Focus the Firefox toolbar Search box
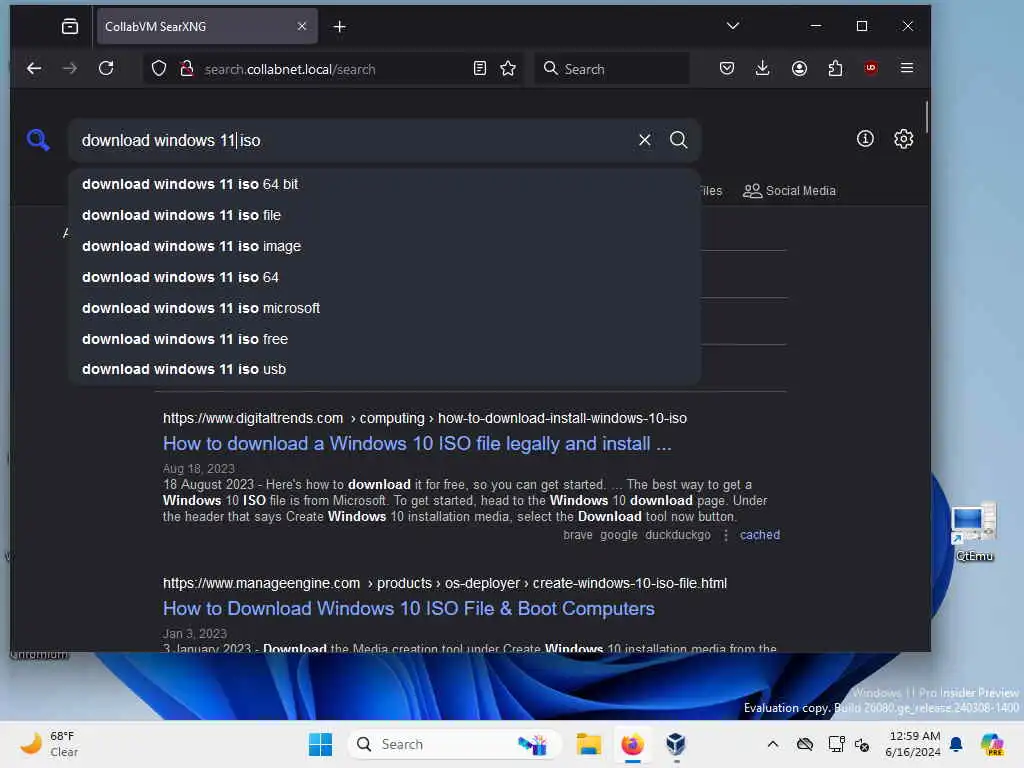 coord(611,69)
